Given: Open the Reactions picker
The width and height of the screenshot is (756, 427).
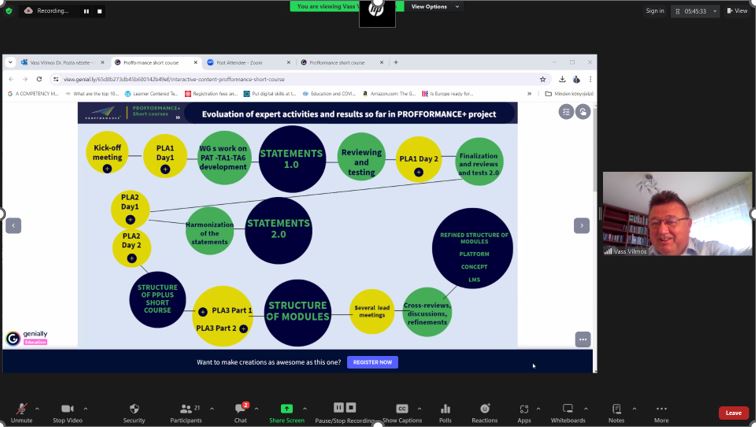Looking at the screenshot, I should pos(484,409).
